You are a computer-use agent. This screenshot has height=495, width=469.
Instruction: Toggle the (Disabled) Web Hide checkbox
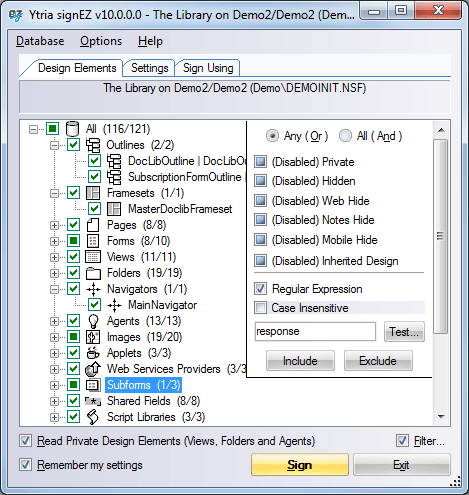[260, 201]
